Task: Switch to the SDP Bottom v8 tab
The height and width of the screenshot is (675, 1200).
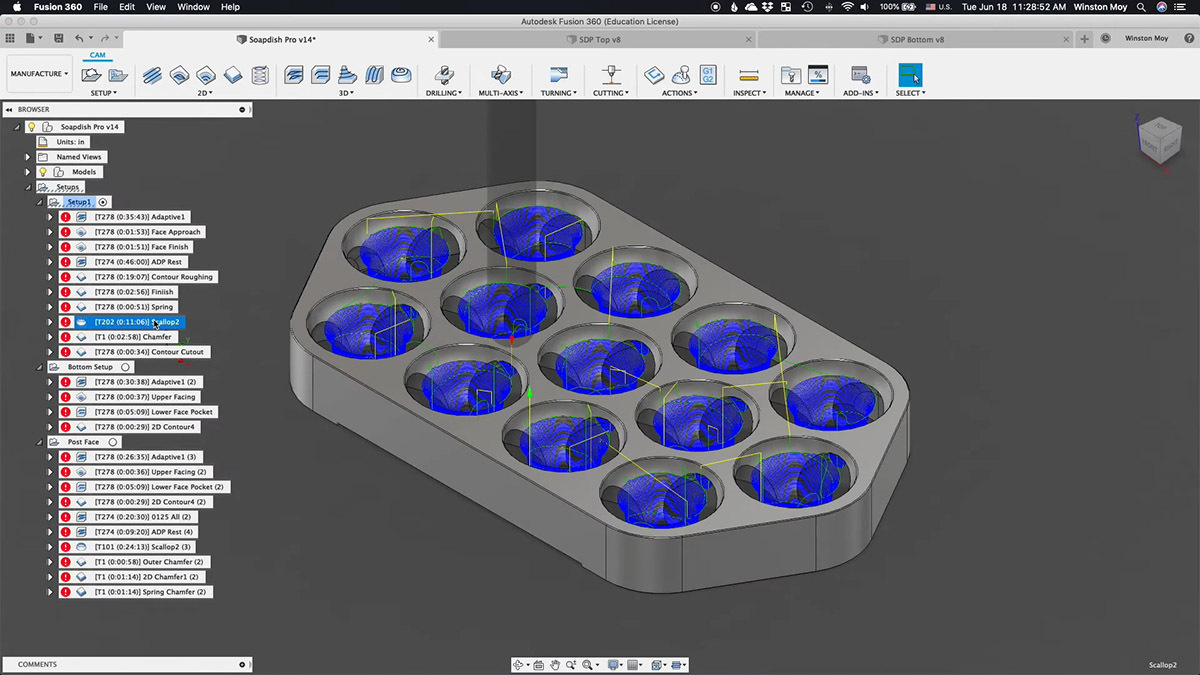Action: [x=910, y=40]
